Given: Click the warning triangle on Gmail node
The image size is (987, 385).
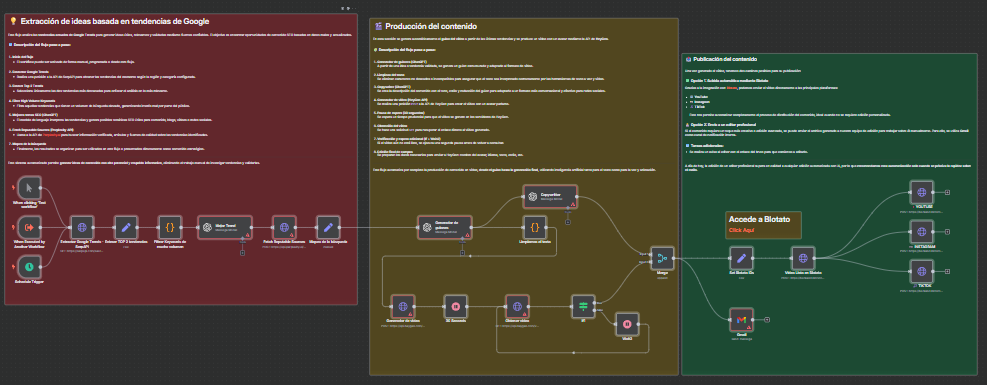Looking at the screenshot, I should 749,327.
